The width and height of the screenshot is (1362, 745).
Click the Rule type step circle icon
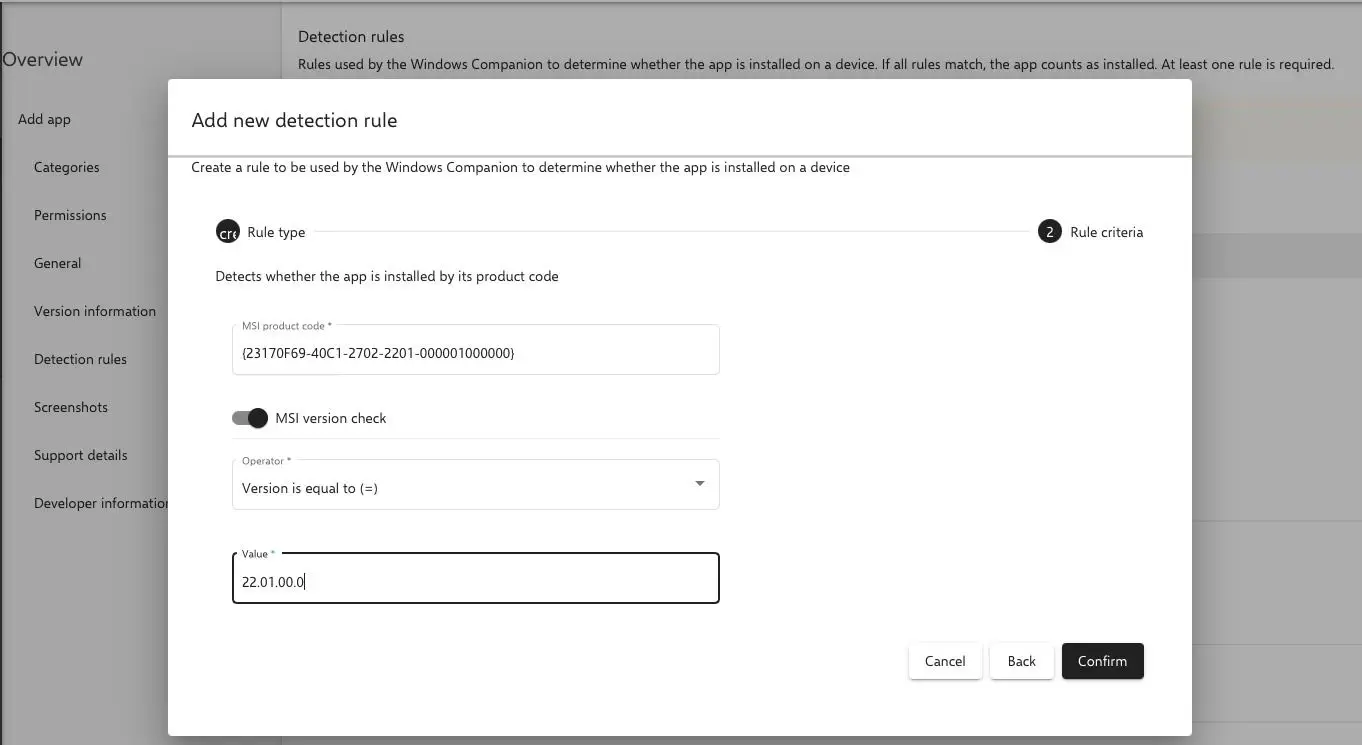228,232
